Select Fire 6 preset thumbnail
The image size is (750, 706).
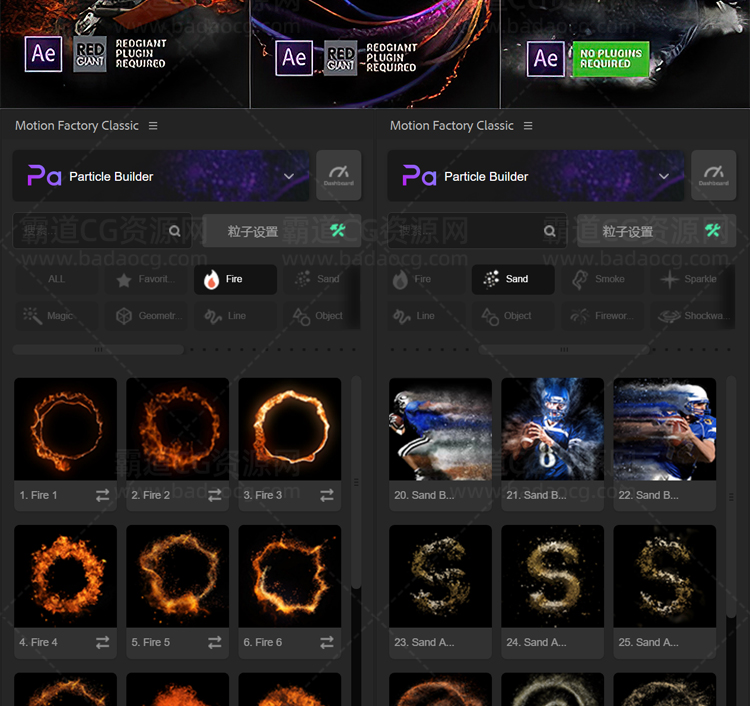click(x=290, y=576)
